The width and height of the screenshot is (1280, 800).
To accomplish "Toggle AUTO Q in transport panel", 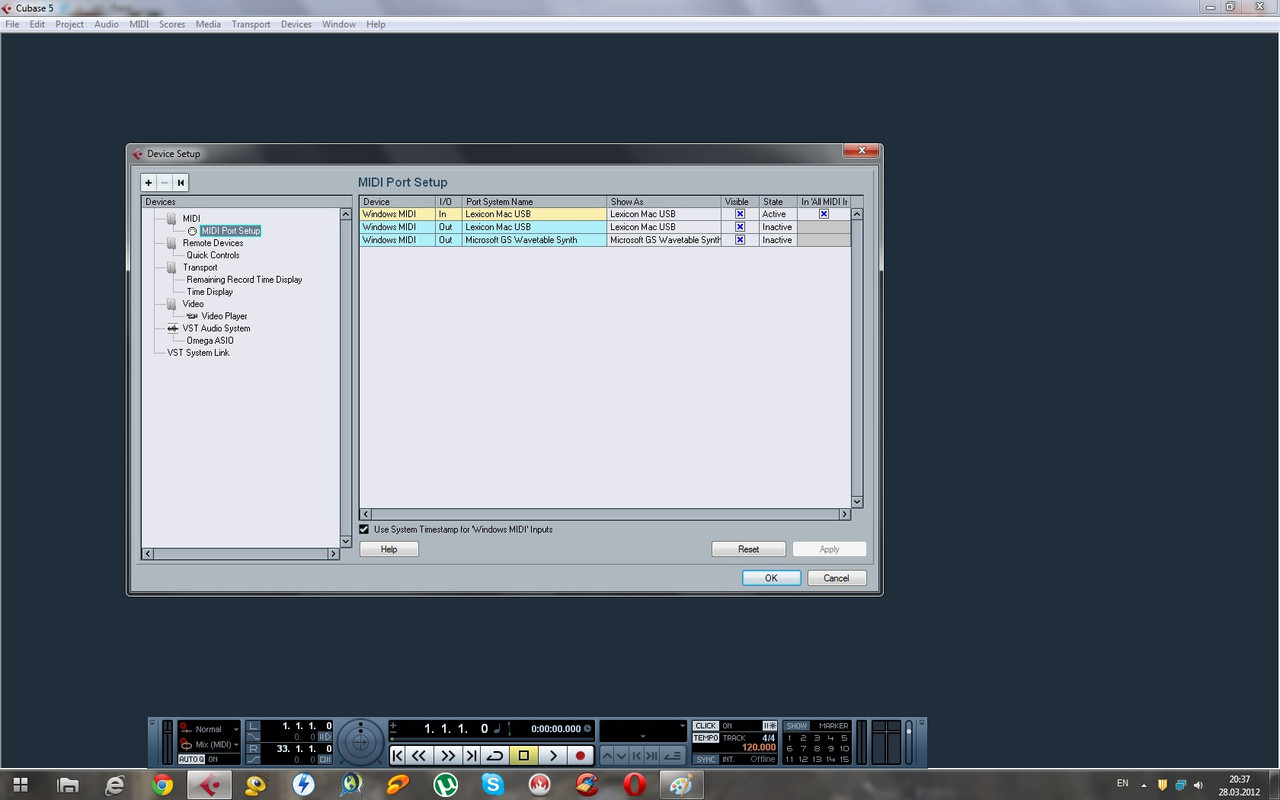I will coord(191,759).
